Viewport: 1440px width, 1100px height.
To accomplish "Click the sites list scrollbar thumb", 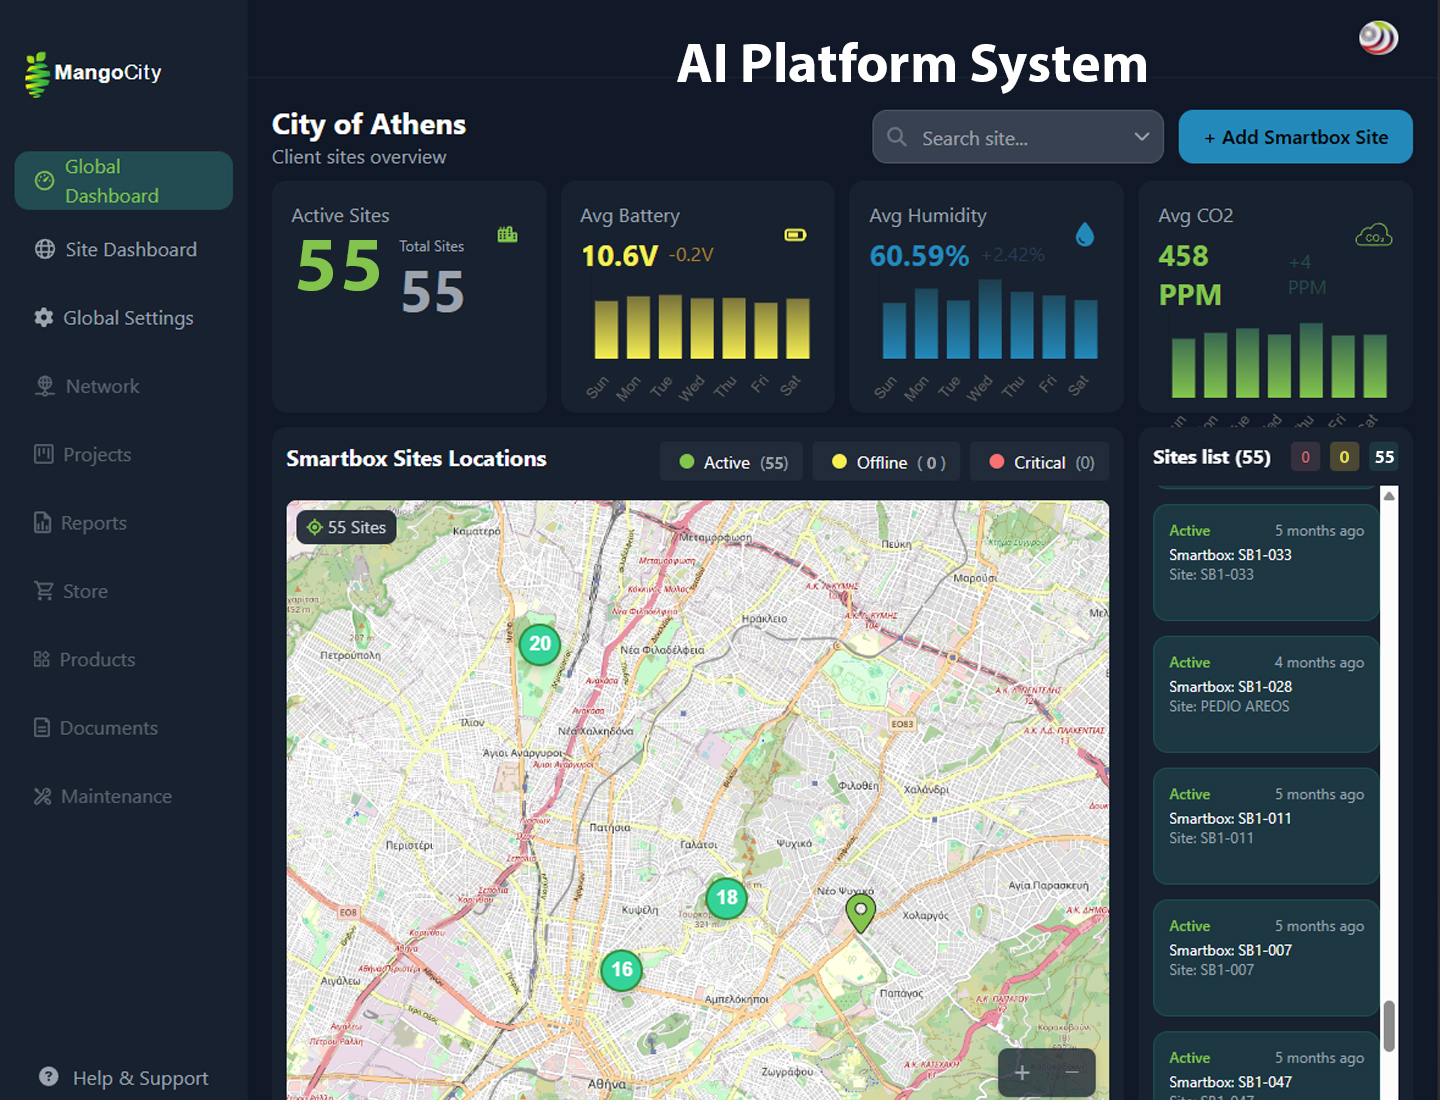I will (1388, 1025).
